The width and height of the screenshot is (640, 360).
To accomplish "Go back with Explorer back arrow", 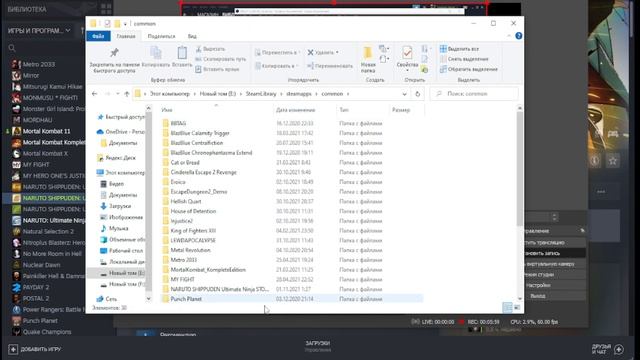I will (95, 94).
